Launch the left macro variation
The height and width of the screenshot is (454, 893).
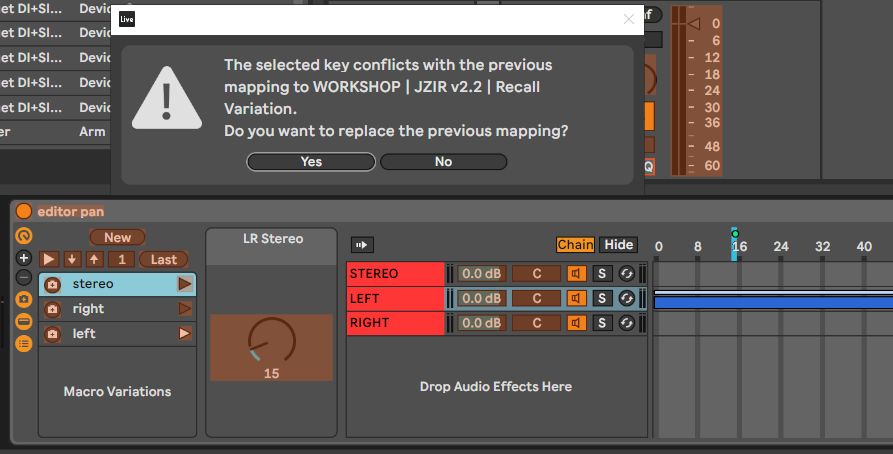pyautogui.click(x=185, y=333)
